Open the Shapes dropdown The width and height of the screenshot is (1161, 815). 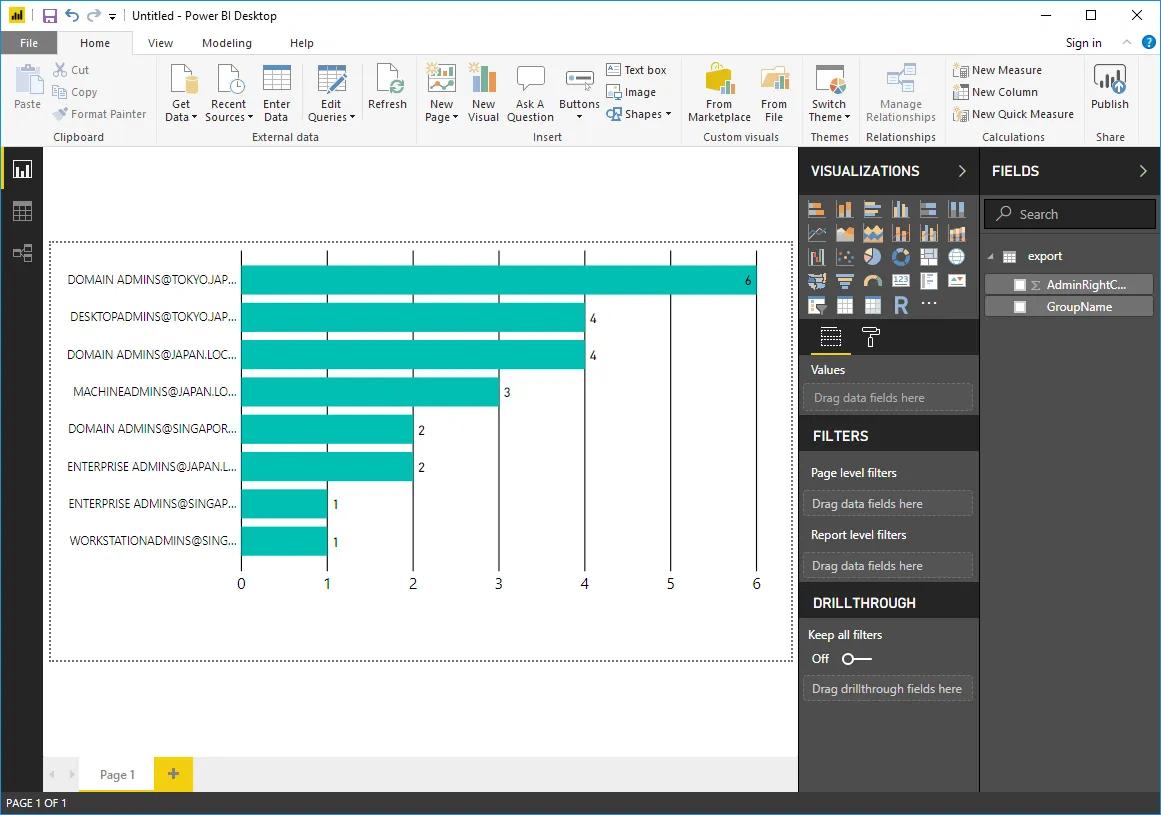click(638, 114)
